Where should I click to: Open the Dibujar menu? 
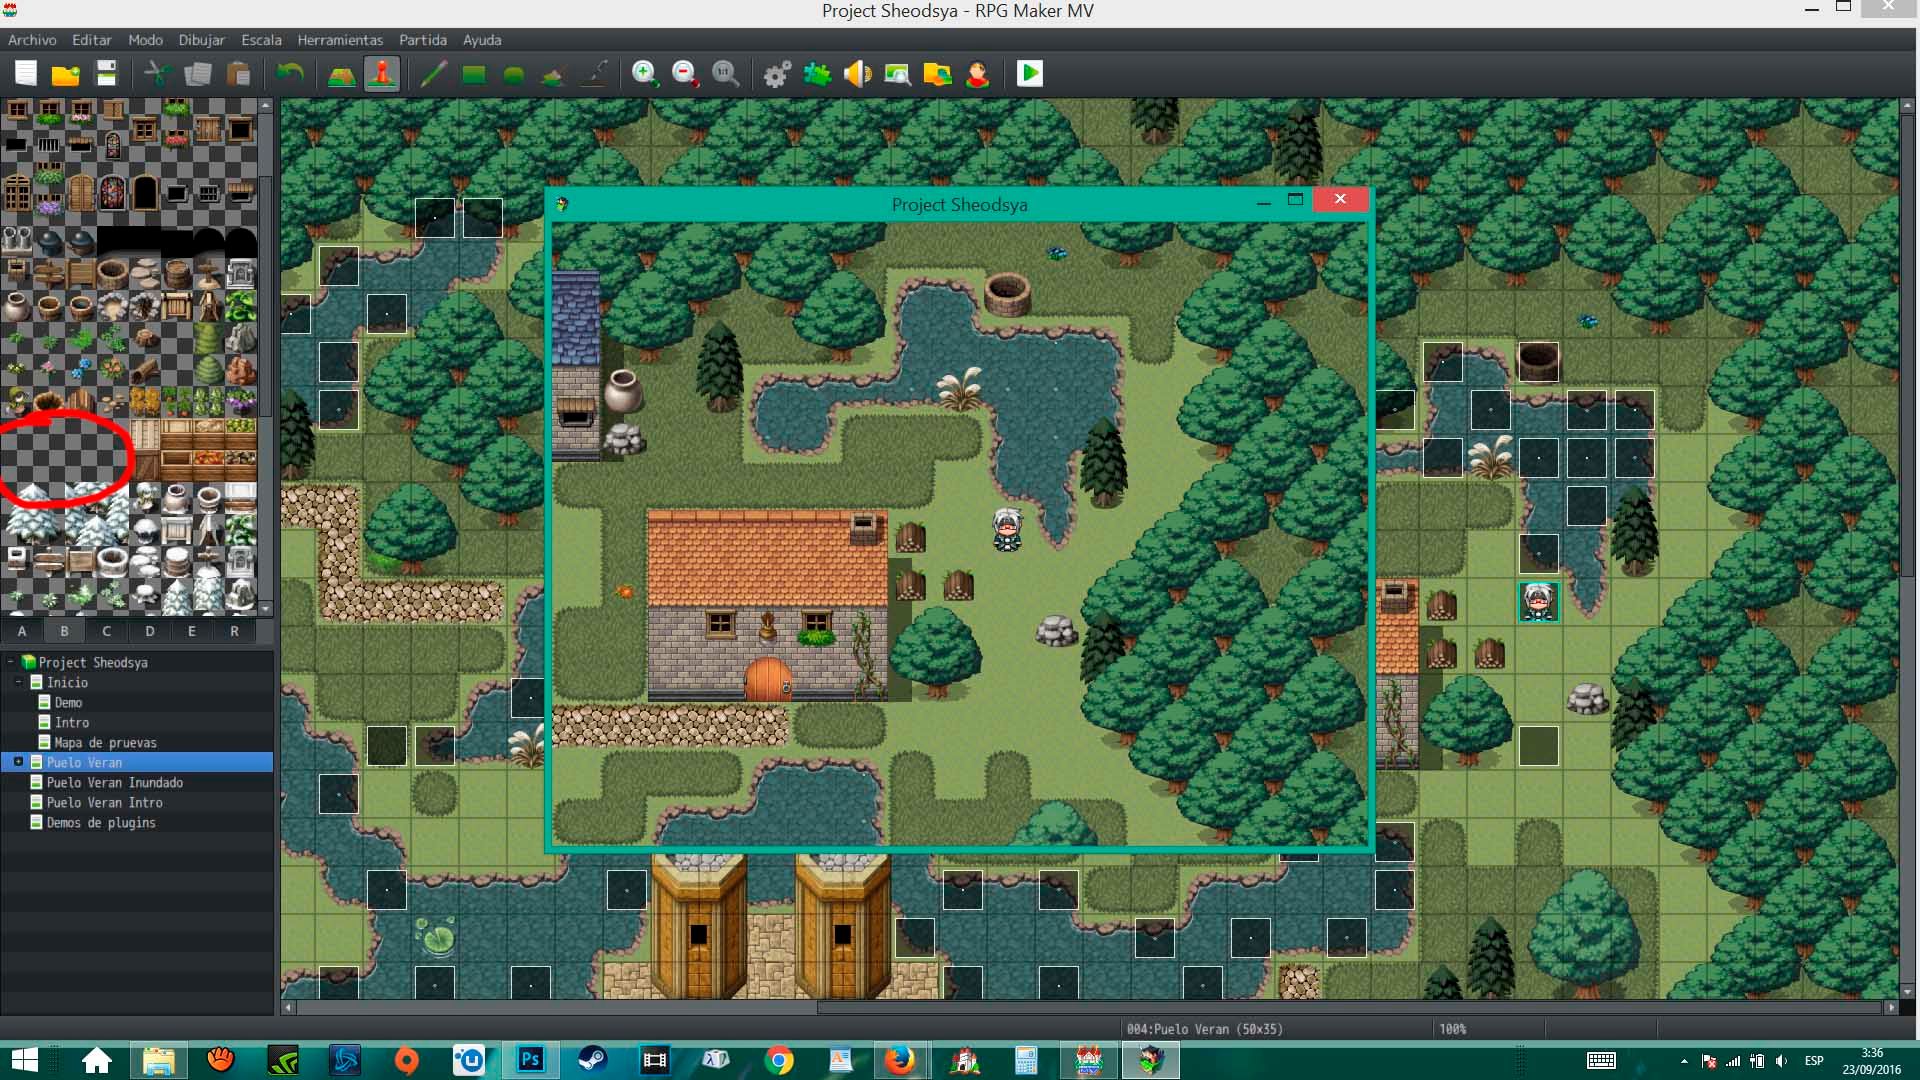pos(201,40)
